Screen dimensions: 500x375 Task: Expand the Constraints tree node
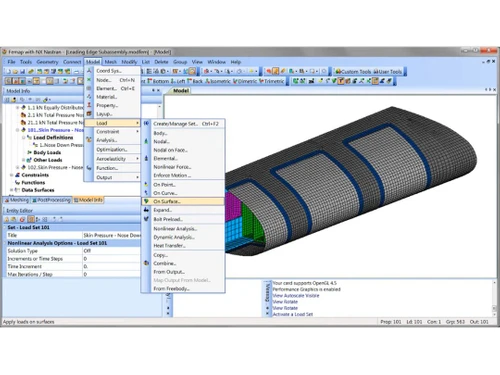click(12, 175)
